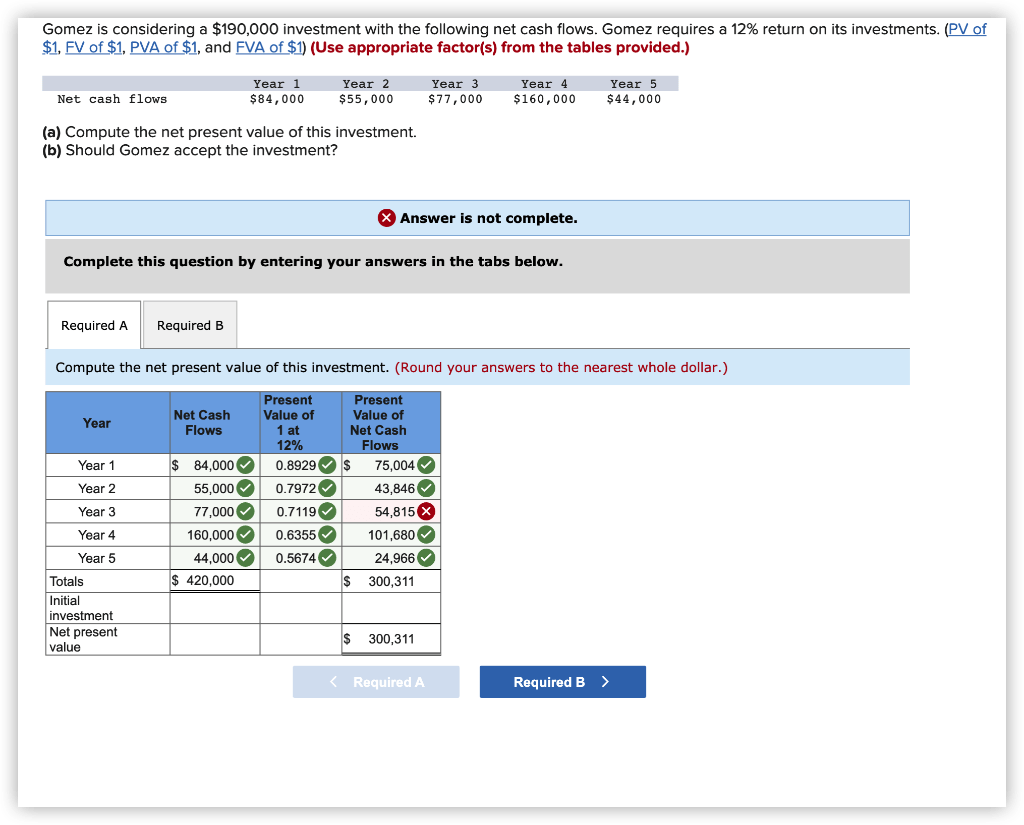Edit Year 1 present value 75,004 field

point(391,465)
